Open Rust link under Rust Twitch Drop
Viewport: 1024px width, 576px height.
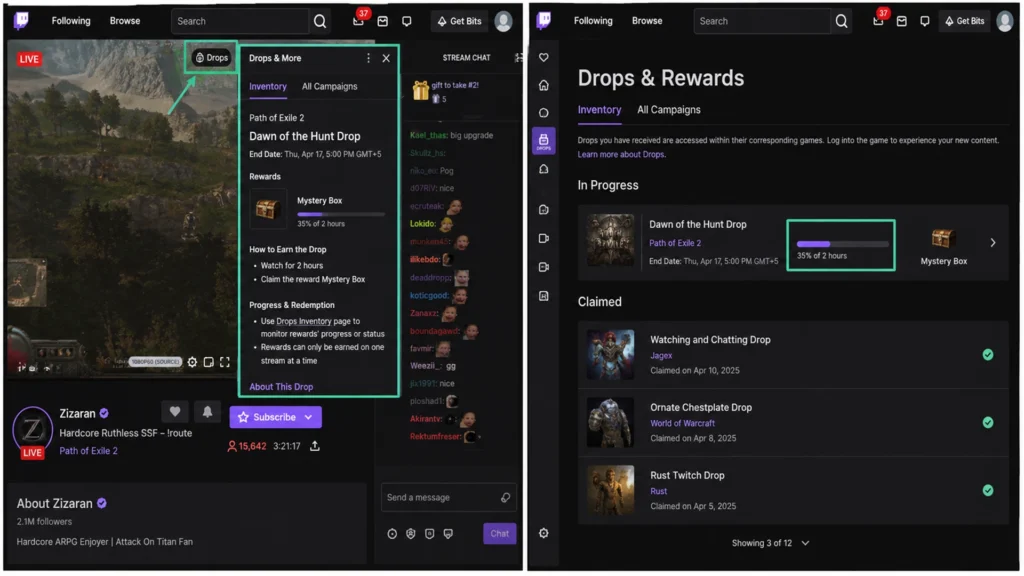click(x=658, y=491)
